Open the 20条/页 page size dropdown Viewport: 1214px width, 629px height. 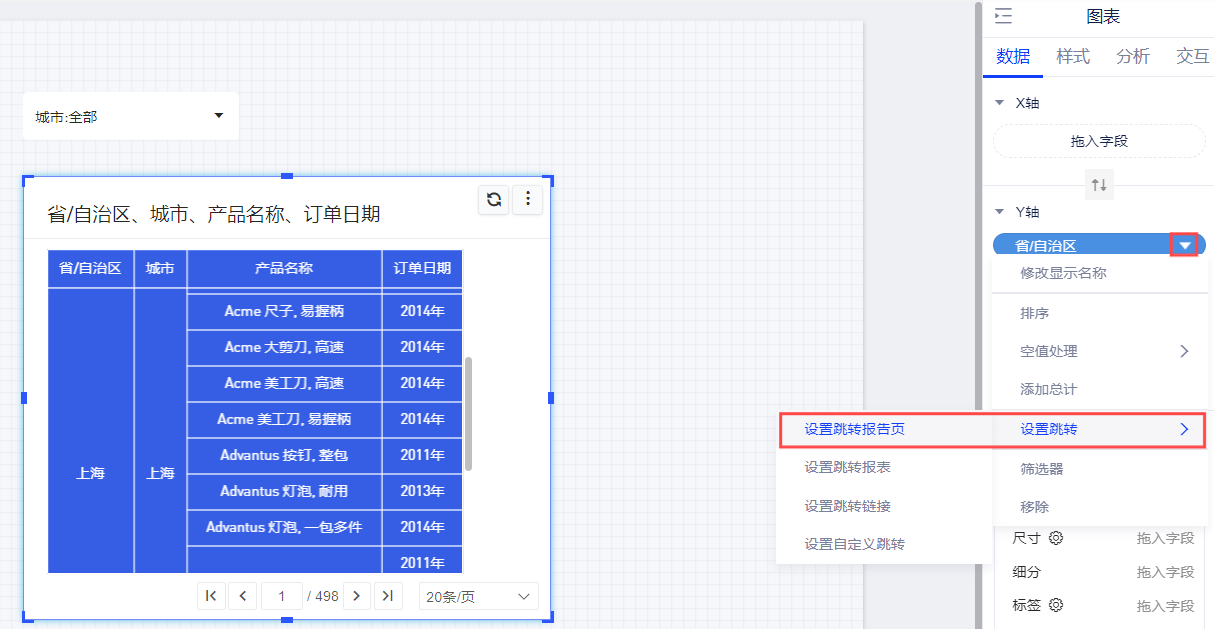coord(478,597)
